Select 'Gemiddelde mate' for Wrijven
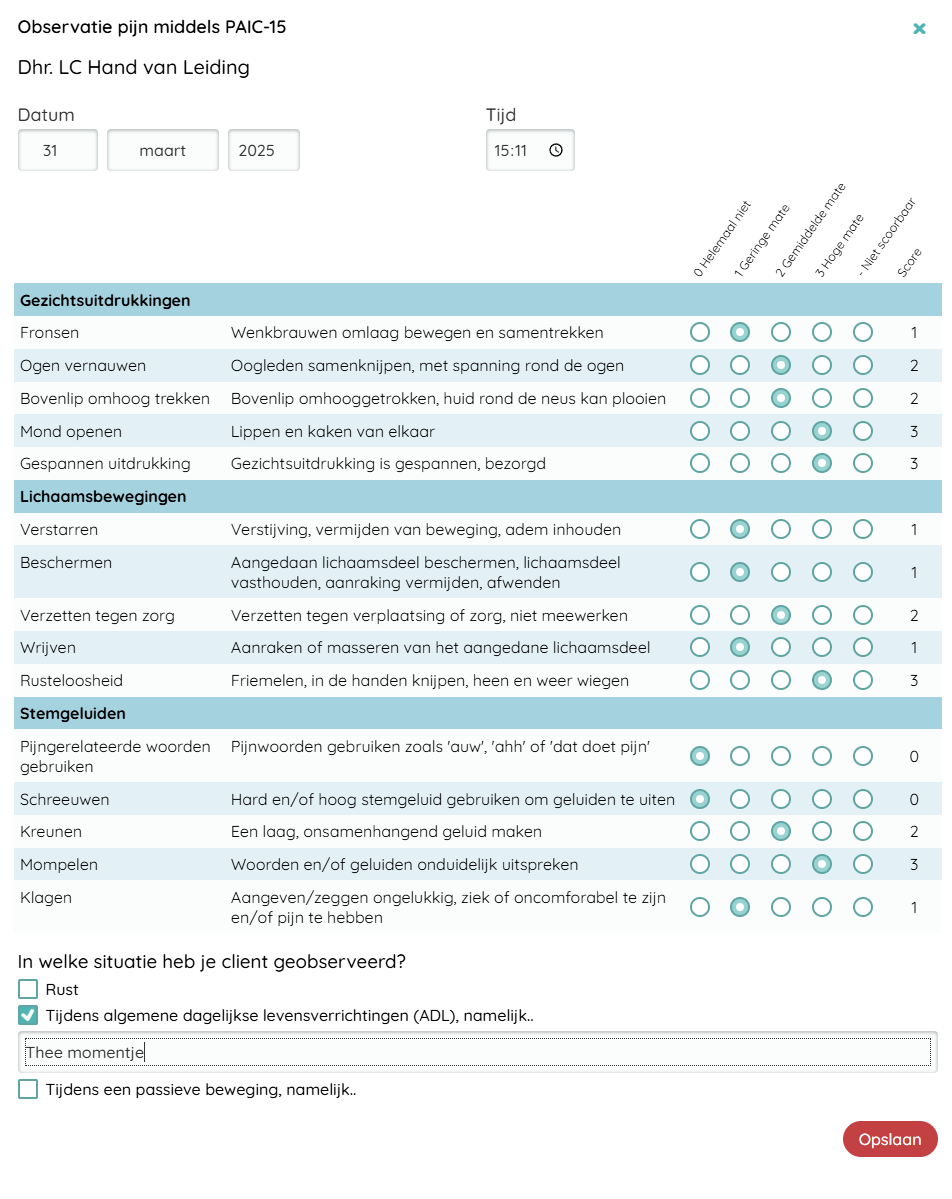The height and width of the screenshot is (1199, 952). tap(781, 647)
